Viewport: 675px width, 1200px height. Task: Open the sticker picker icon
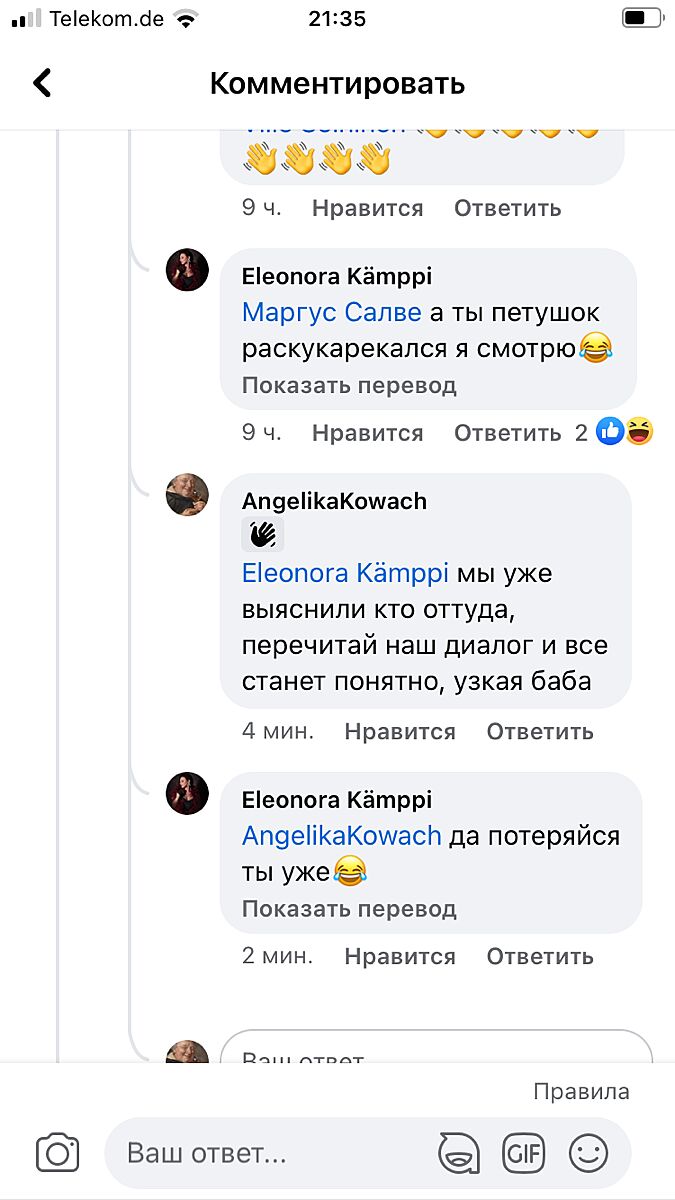(x=459, y=1154)
